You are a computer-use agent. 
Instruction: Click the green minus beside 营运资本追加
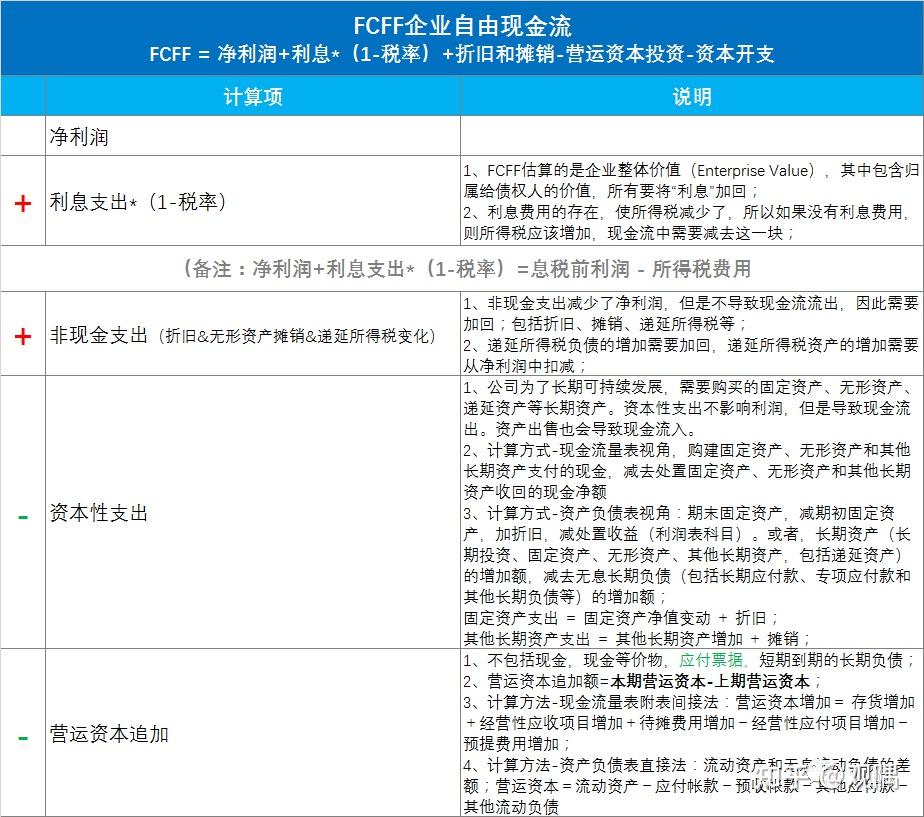(22, 734)
